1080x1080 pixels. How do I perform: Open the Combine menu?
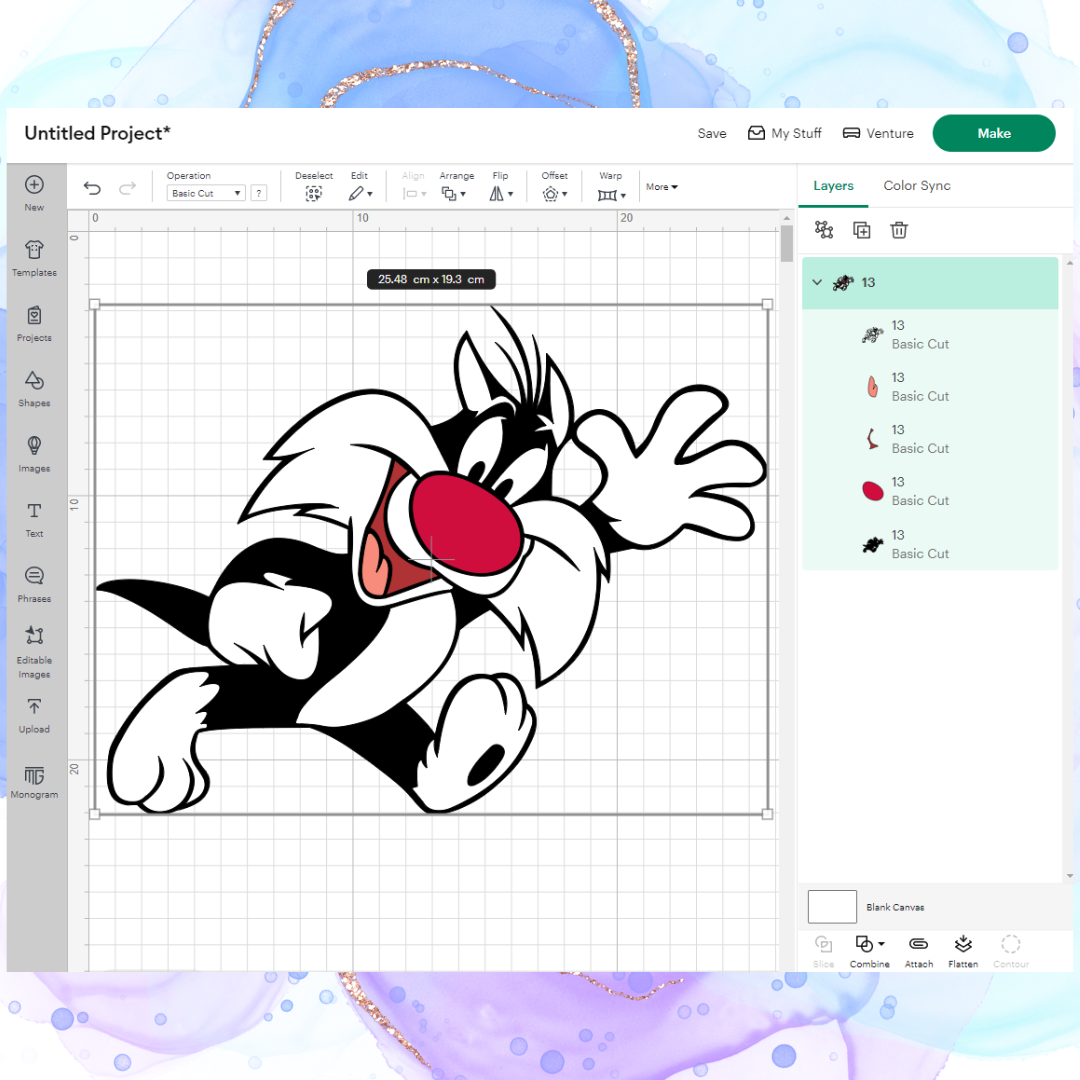[x=870, y=952]
